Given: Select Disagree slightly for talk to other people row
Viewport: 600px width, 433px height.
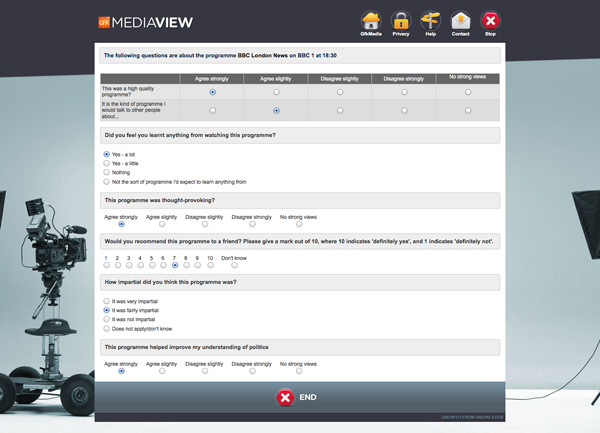Looking at the screenshot, I should [x=340, y=111].
